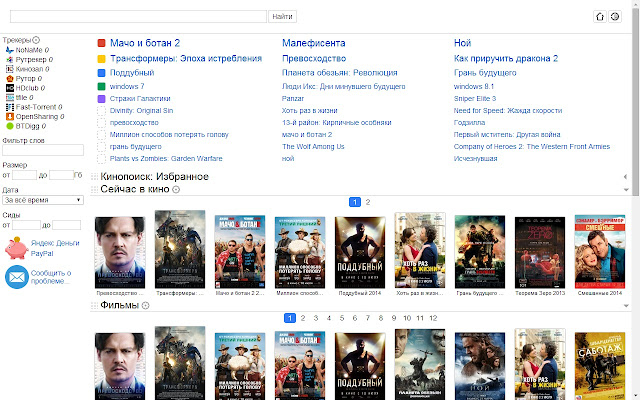
Task: Click the blue square beside Поддубный
Action: point(102,73)
